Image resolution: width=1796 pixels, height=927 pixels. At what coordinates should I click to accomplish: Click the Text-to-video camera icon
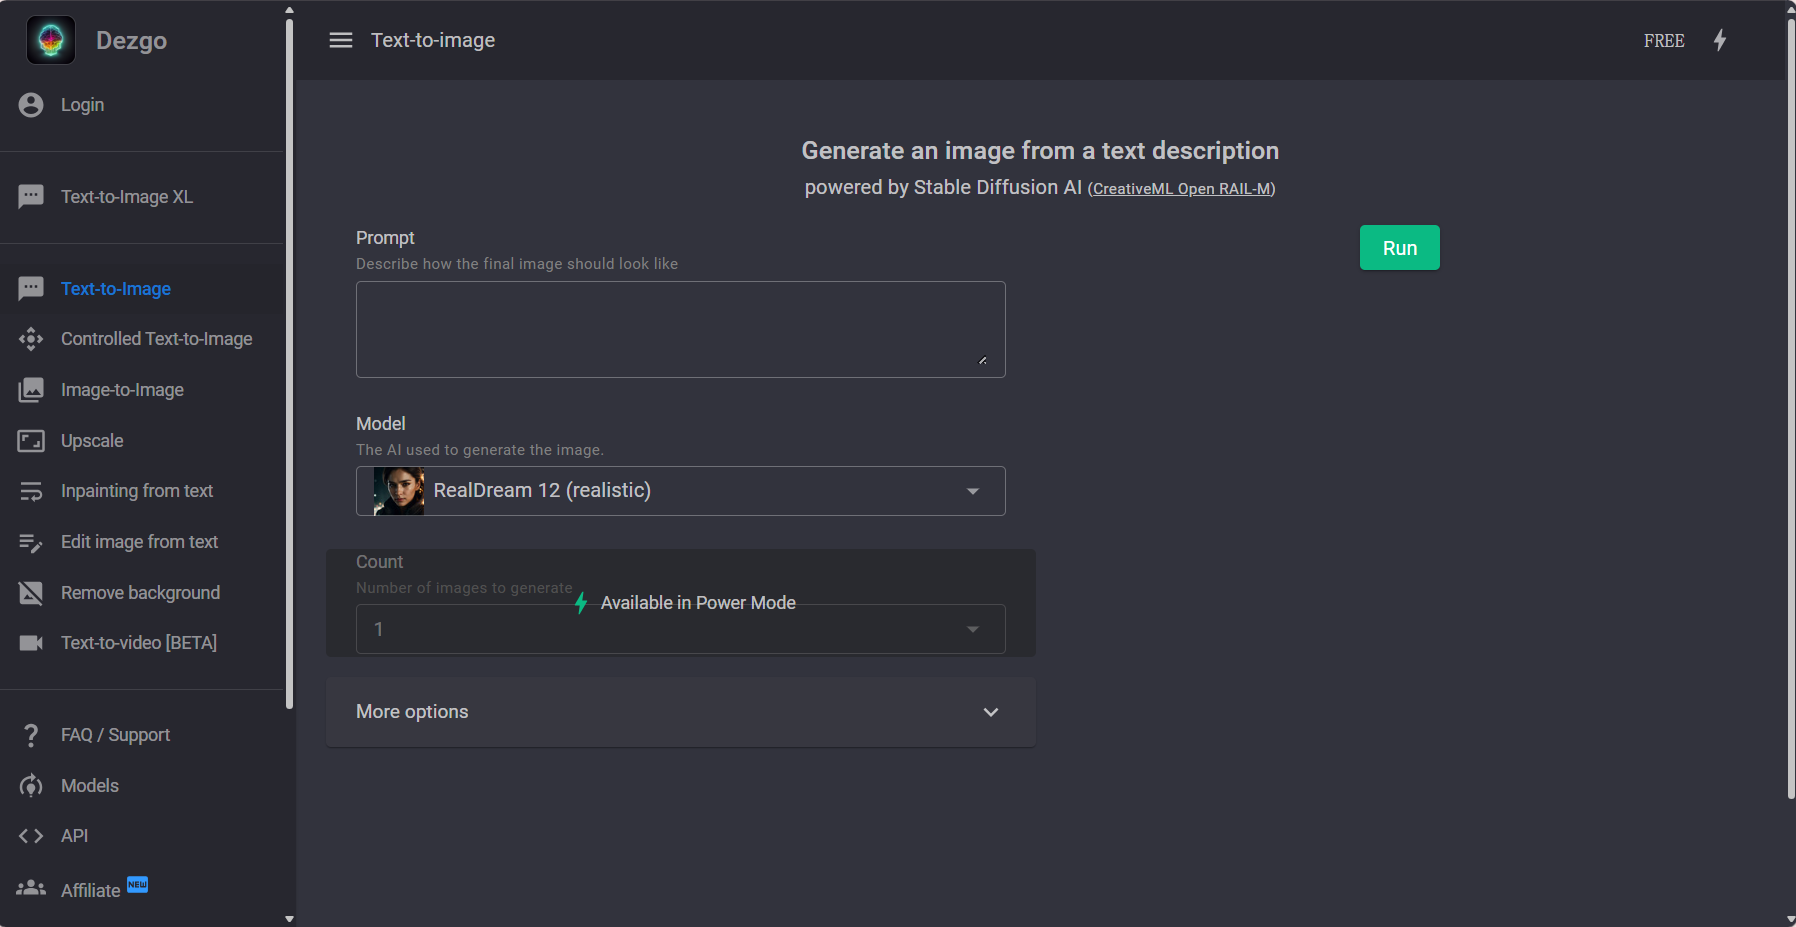pos(31,643)
